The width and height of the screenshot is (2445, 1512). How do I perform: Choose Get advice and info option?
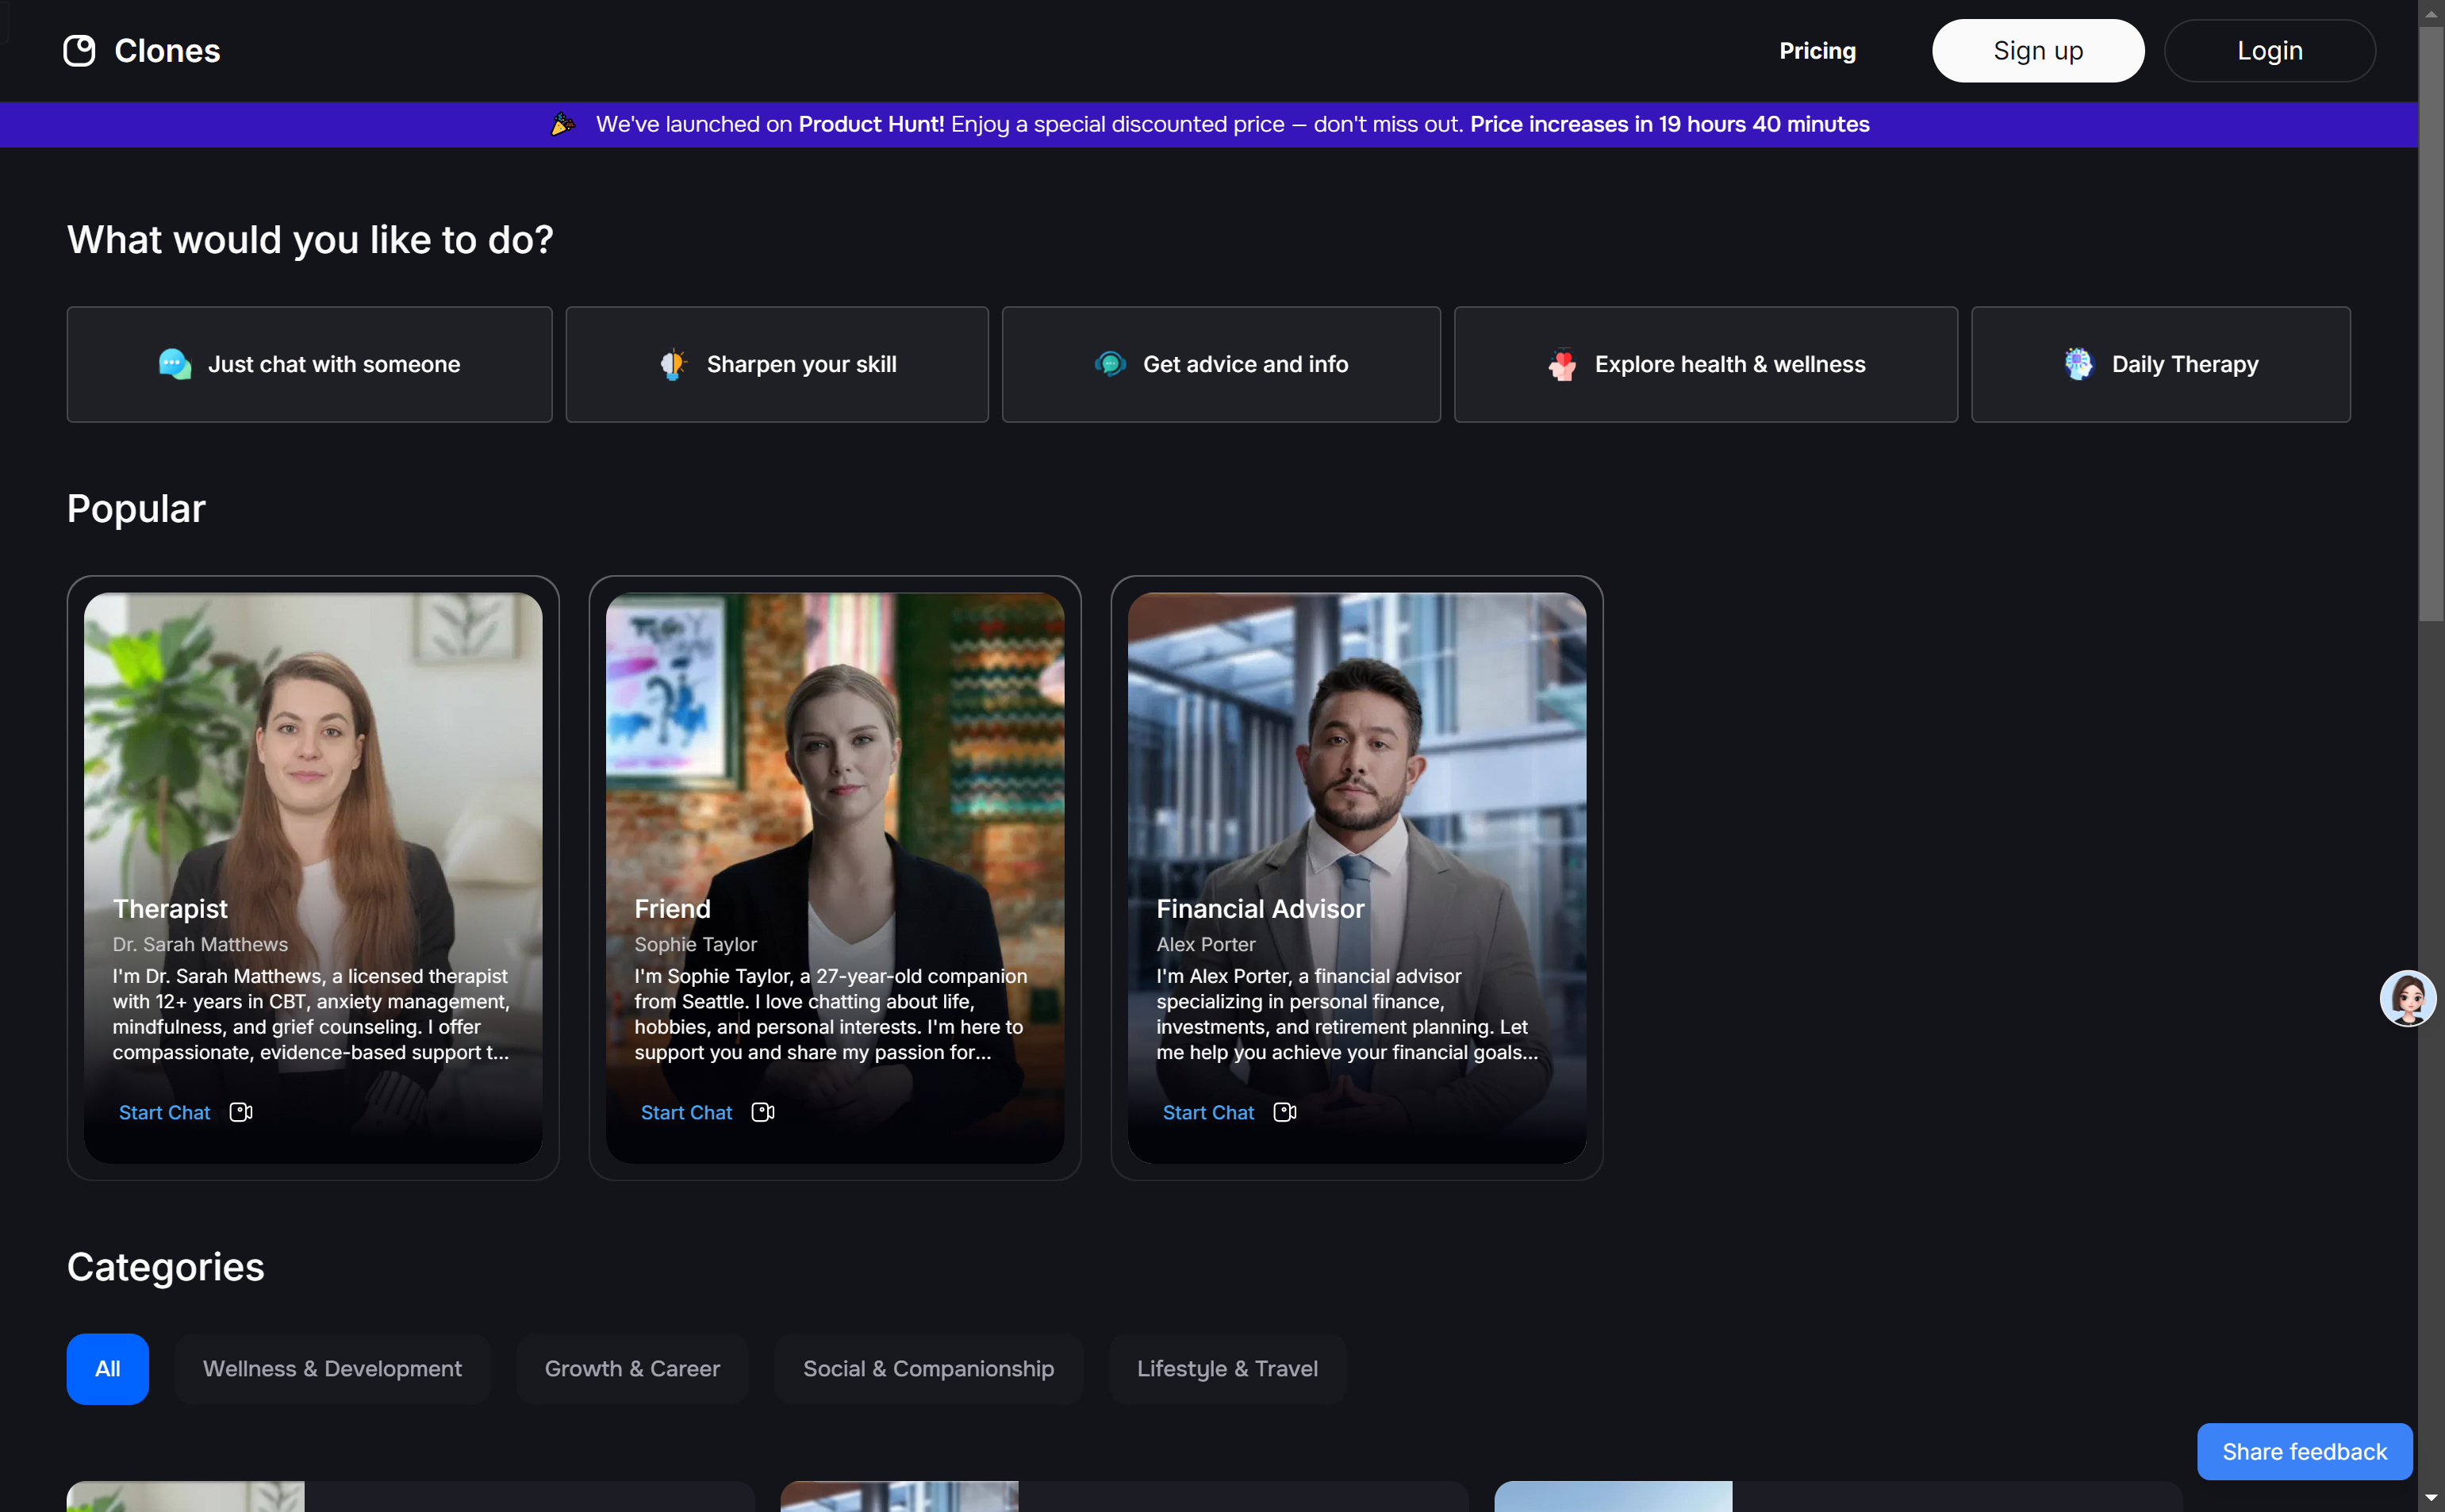click(x=1221, y=364)
